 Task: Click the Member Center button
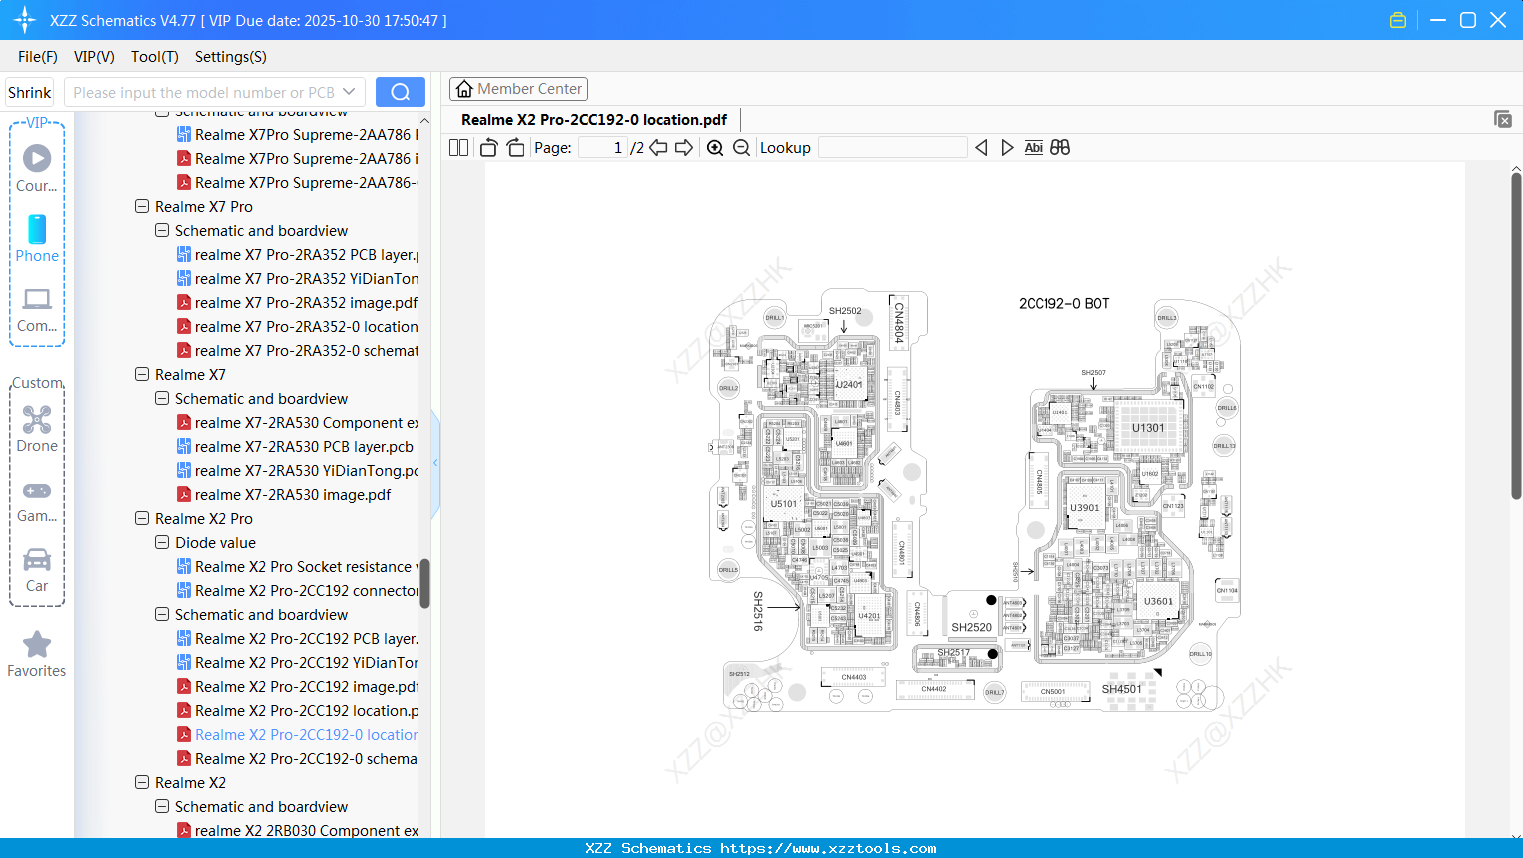(x=518, y=89)
